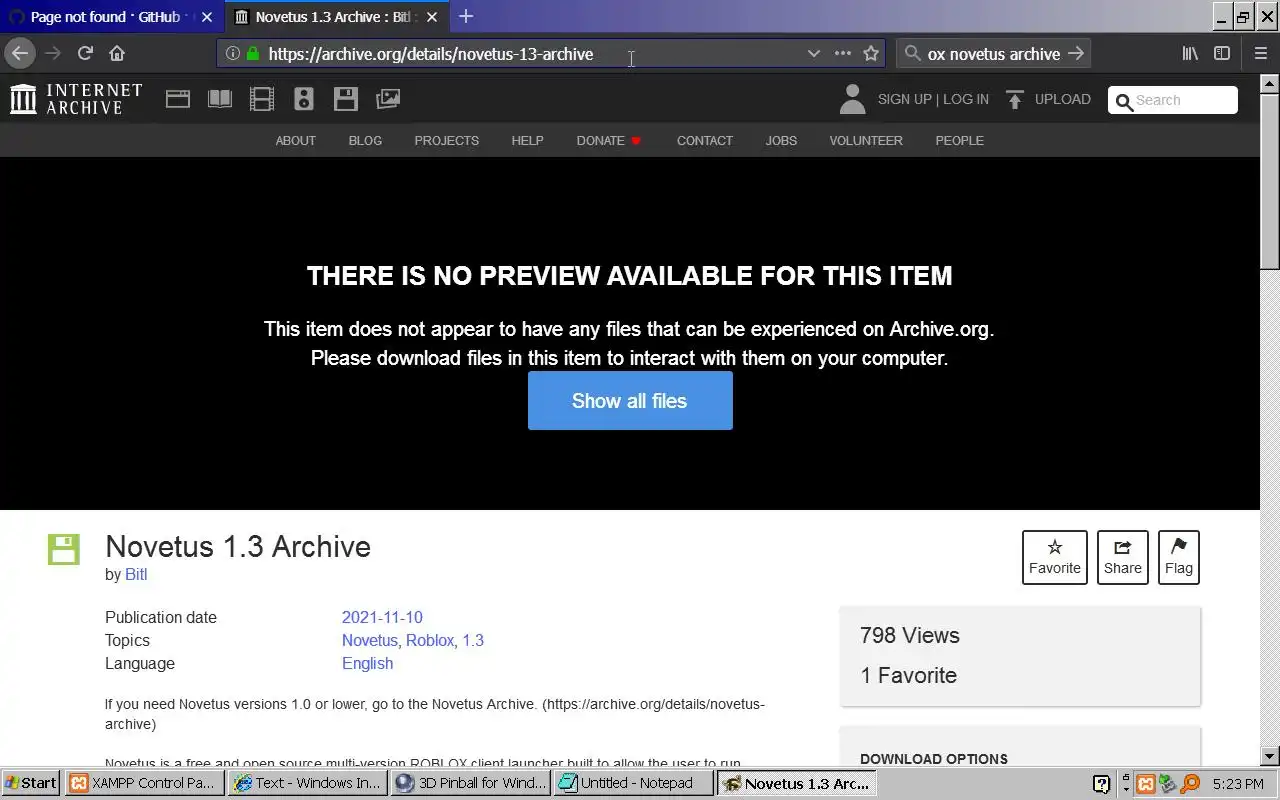Open the author link Bitl

pyautogui.click(x=136, y=575)
